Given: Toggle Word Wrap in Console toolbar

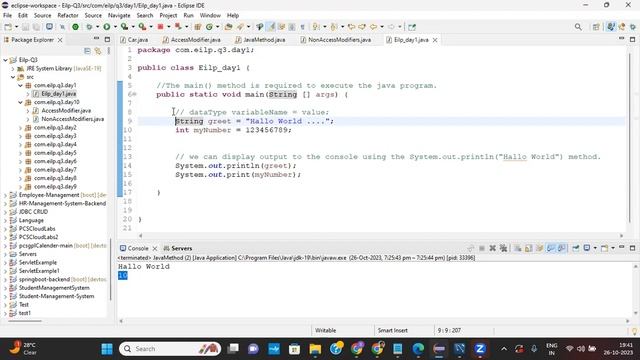Looking at the screenshot, I should 540,248.
